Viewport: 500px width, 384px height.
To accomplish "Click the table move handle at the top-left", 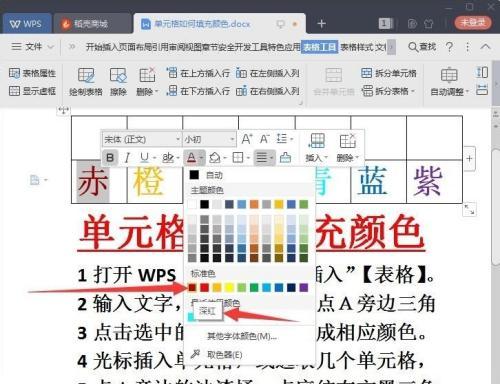I will coord(63,110).
